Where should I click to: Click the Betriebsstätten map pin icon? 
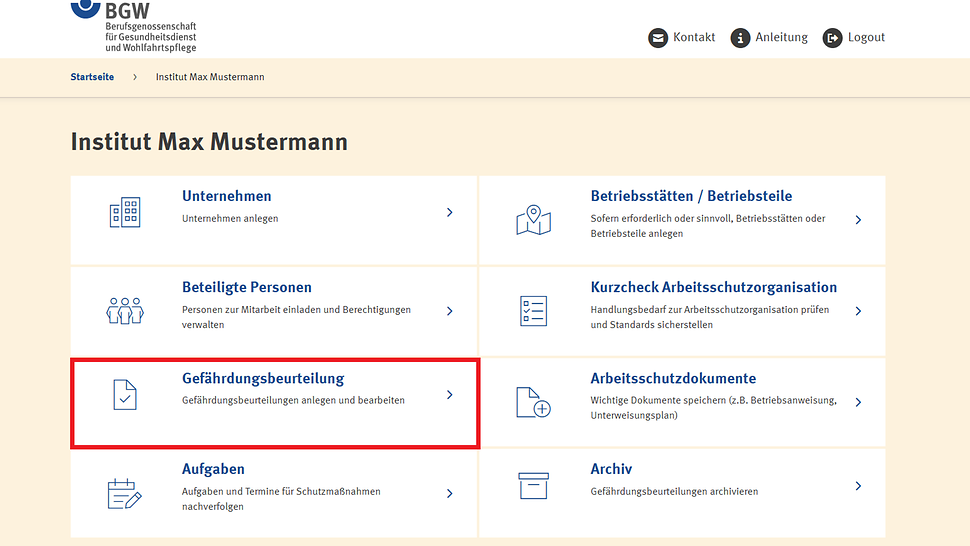(533, 219)
